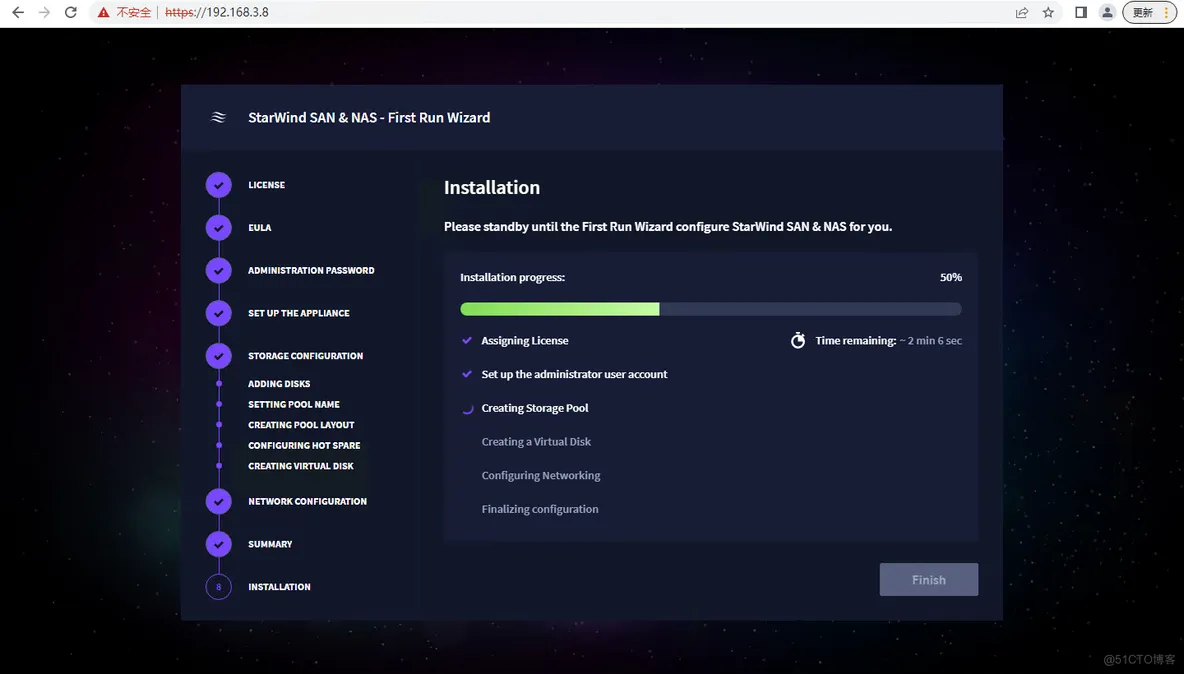Click checkmark beside Set up administrator account
Viewport: 1184px width, 674px height.
point(467,374)
